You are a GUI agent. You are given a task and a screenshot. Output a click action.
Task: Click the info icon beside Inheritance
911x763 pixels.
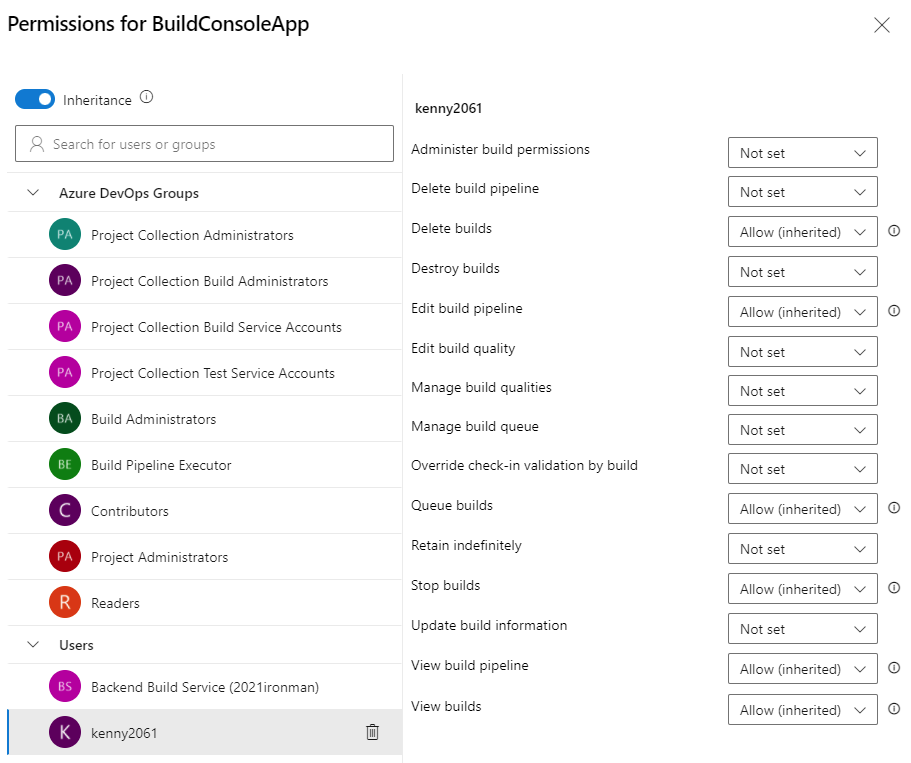(147, 98)
